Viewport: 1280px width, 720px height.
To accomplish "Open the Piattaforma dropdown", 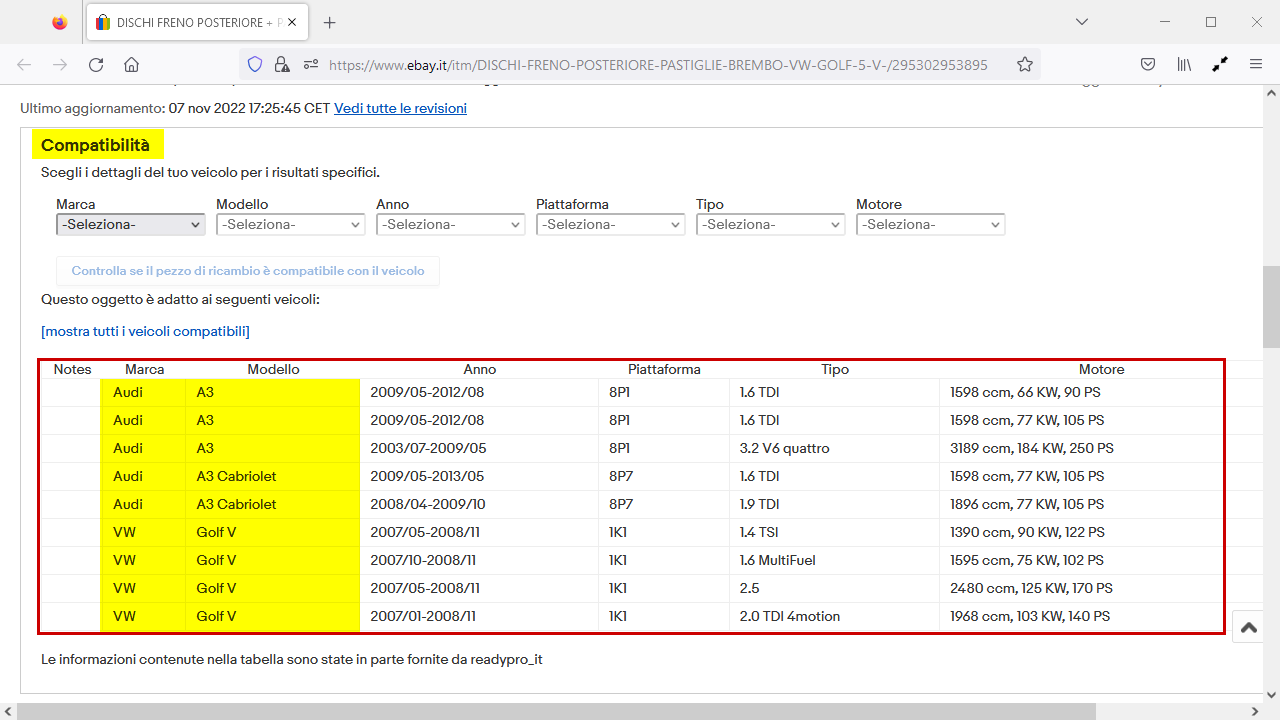I will click(x=610, y=225).
